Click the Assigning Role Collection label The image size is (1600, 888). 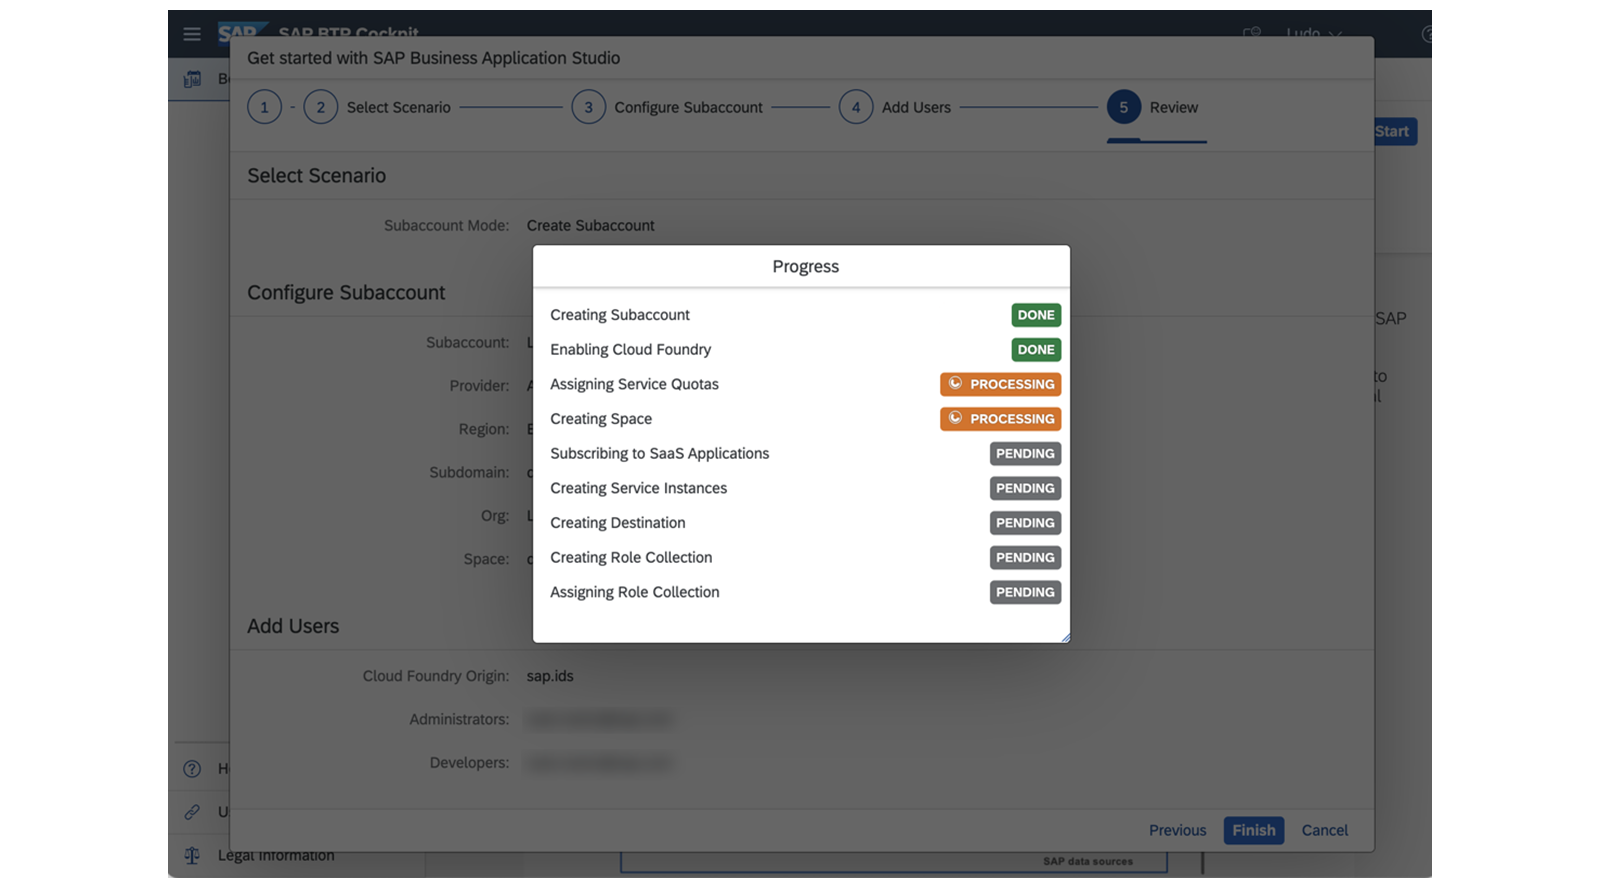coord(635,592)
